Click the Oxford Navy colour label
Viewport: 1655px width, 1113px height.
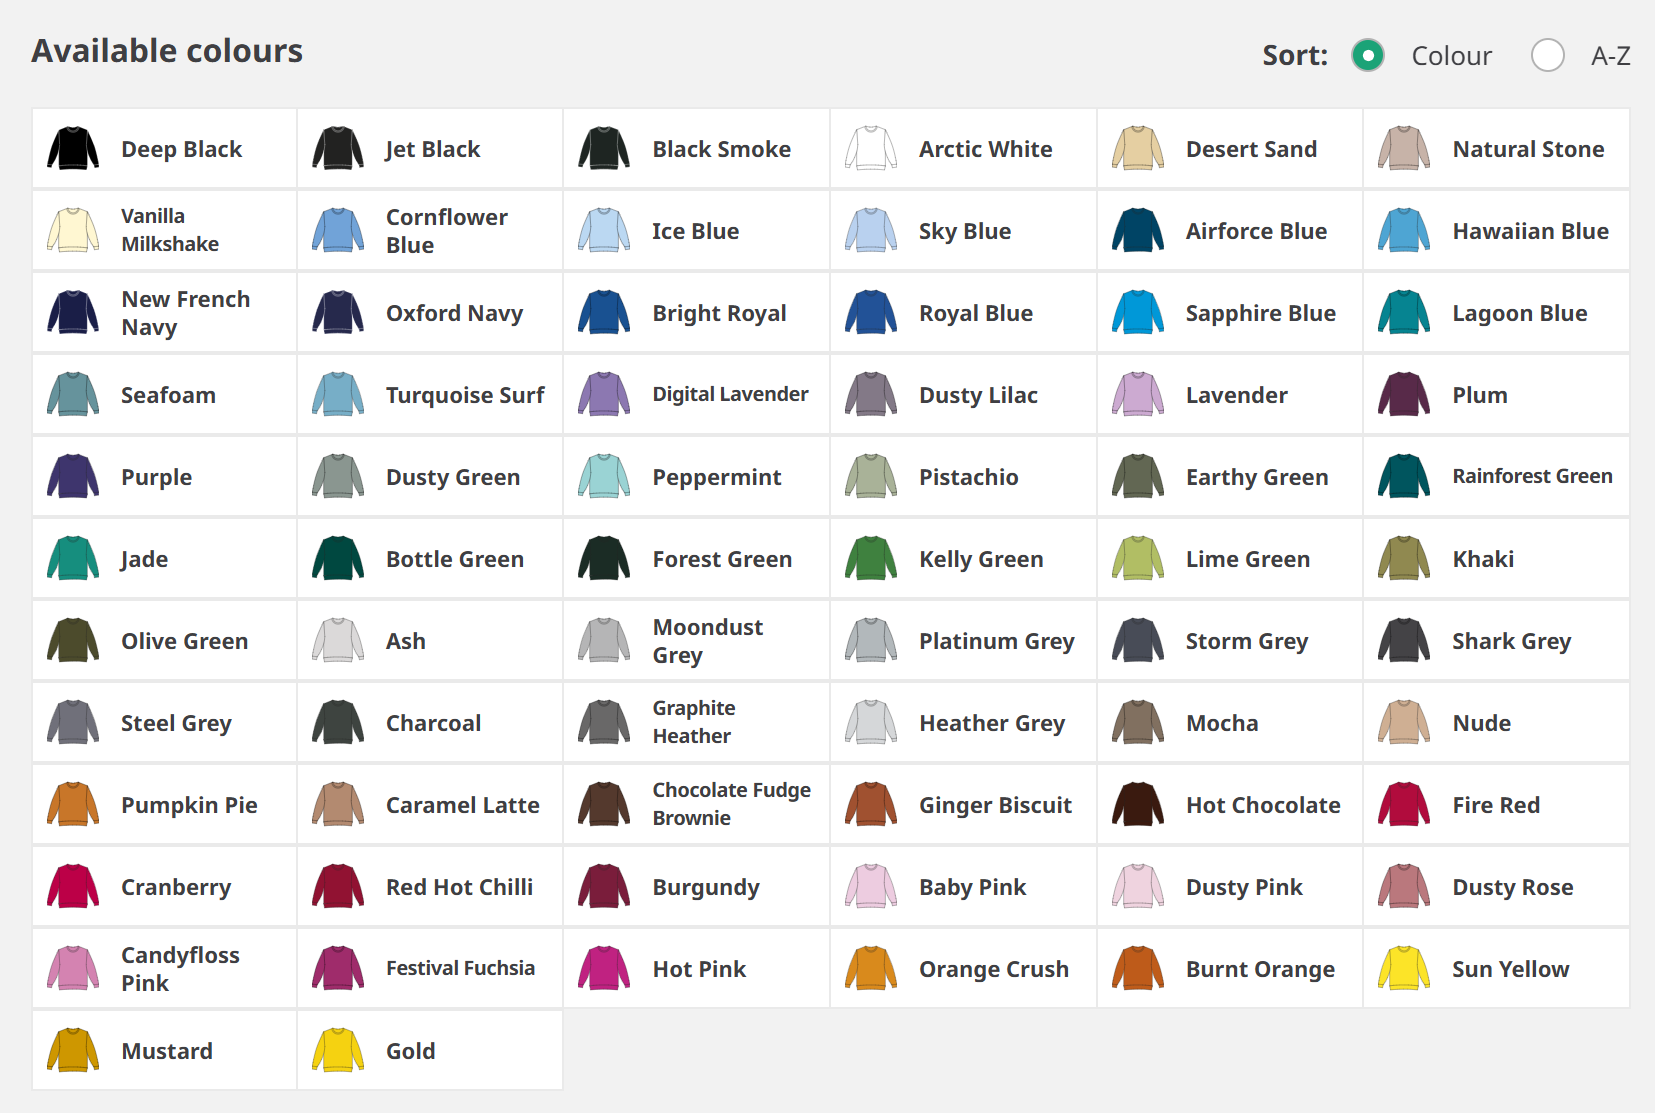[454, 313]
